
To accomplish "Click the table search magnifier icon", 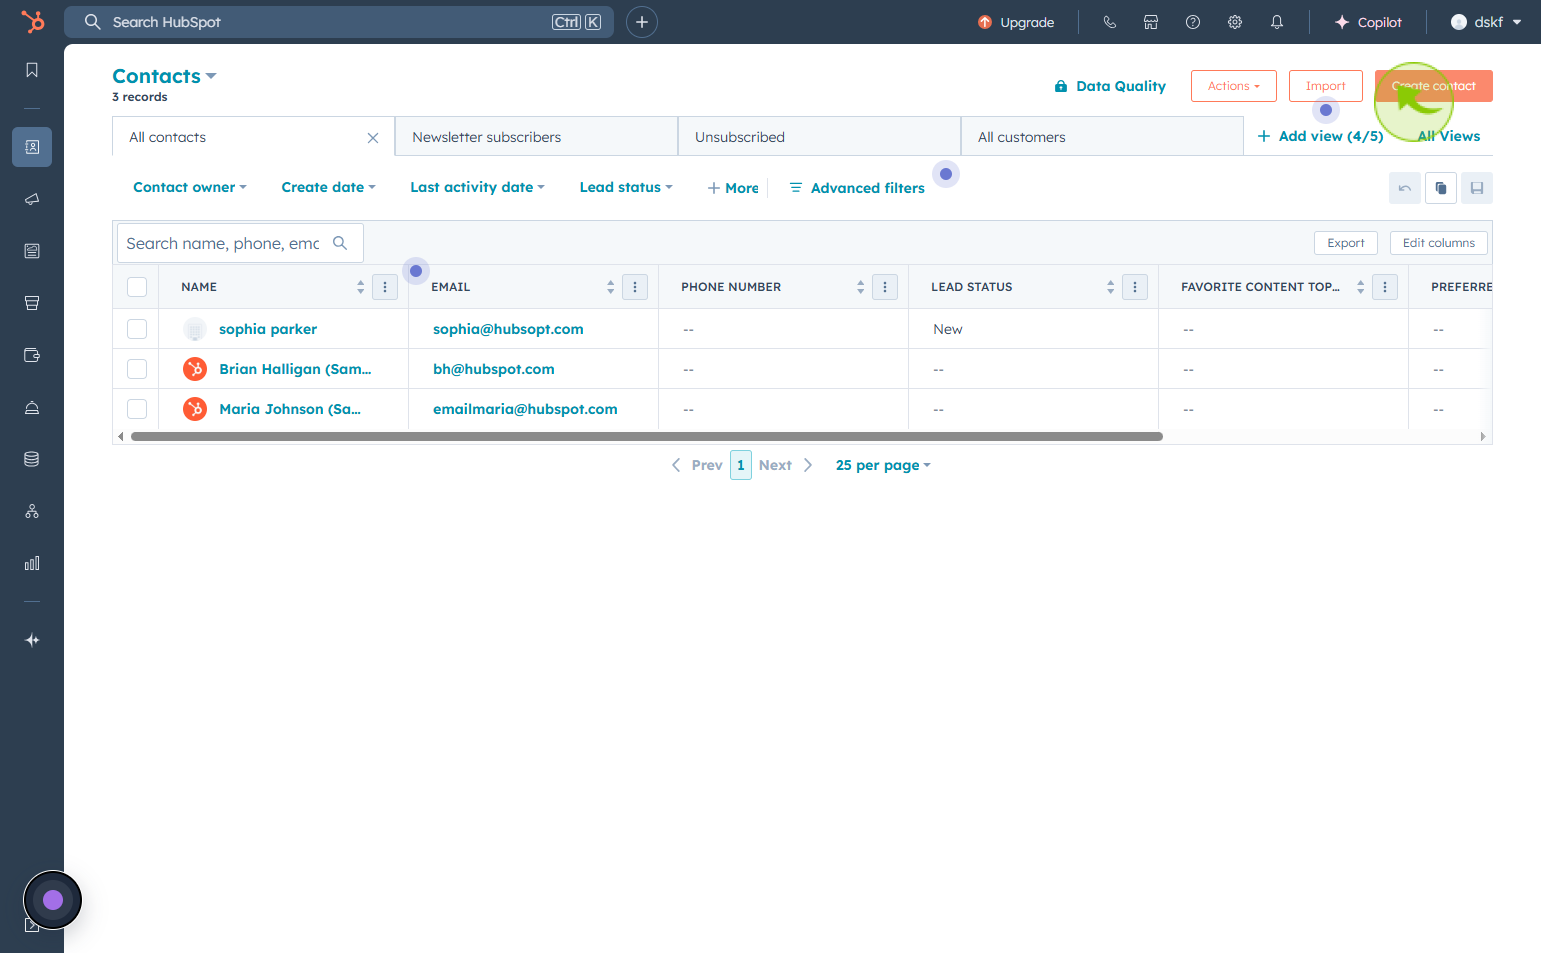I will pyautogui.click(x=340, y=243).
